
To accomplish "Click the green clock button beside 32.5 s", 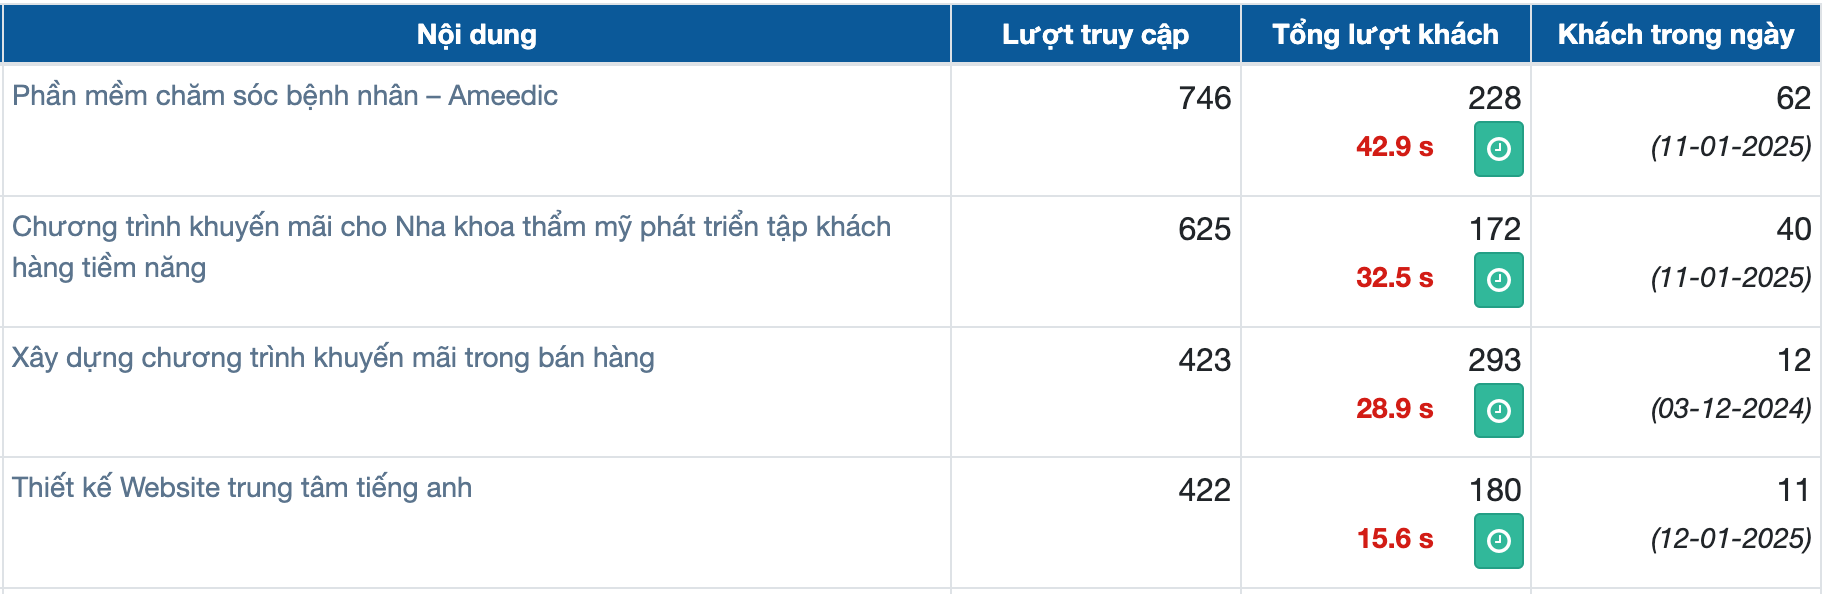I will pyautogui.click(x=1498, y=280).
